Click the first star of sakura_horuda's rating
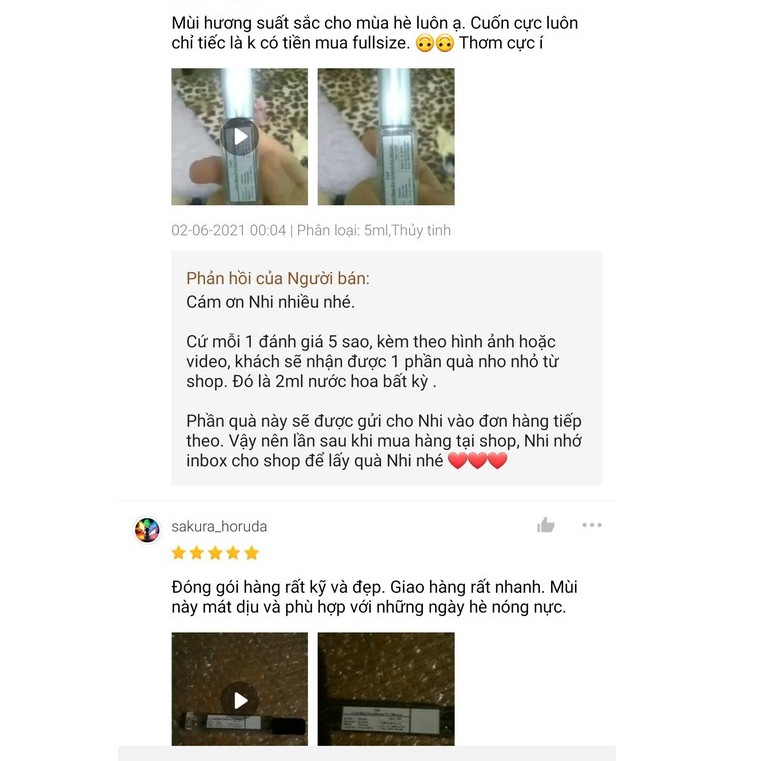 point(179,552)
